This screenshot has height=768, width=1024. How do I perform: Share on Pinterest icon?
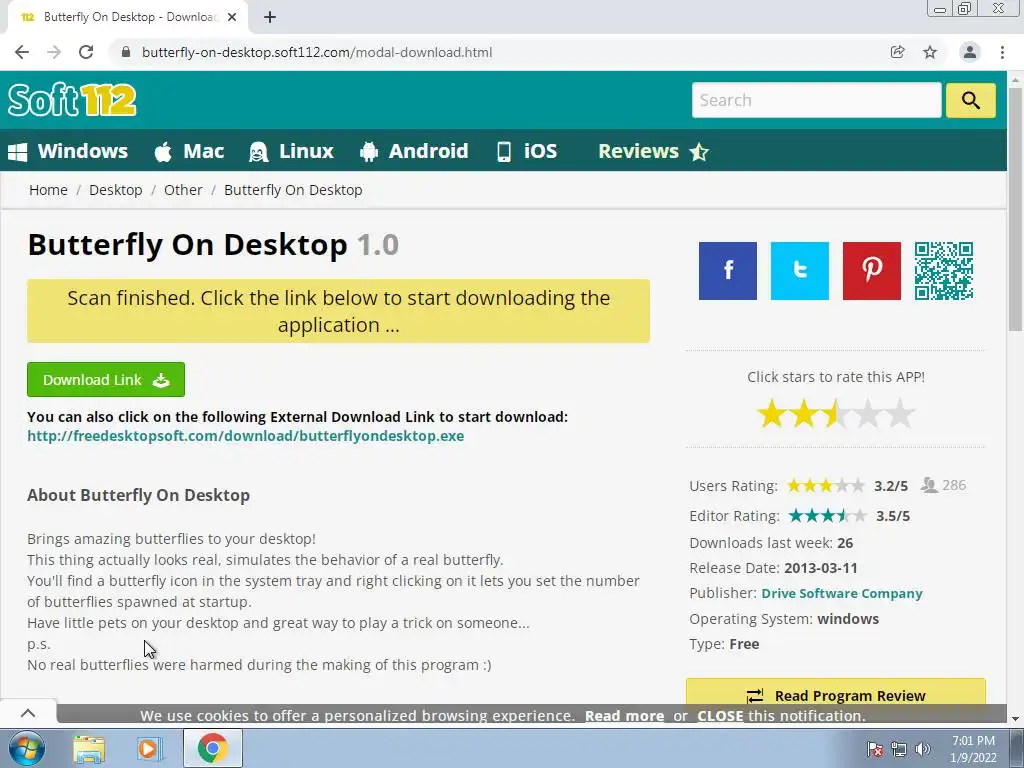pyautogui.click(x=871, y=271)
